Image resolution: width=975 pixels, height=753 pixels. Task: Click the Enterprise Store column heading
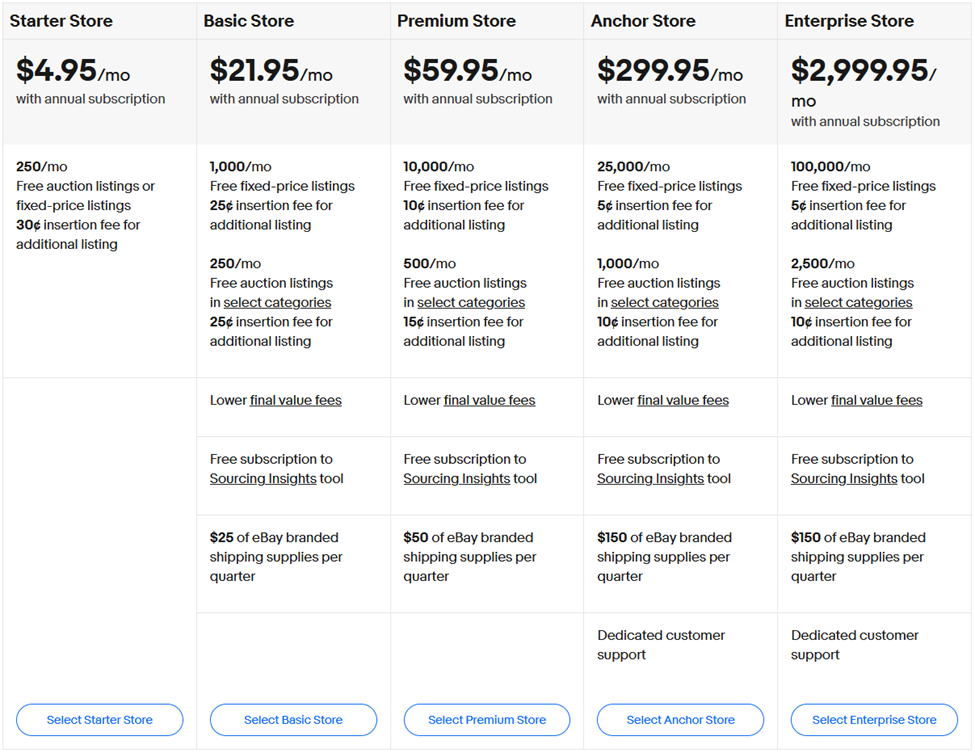coord(849,21)
